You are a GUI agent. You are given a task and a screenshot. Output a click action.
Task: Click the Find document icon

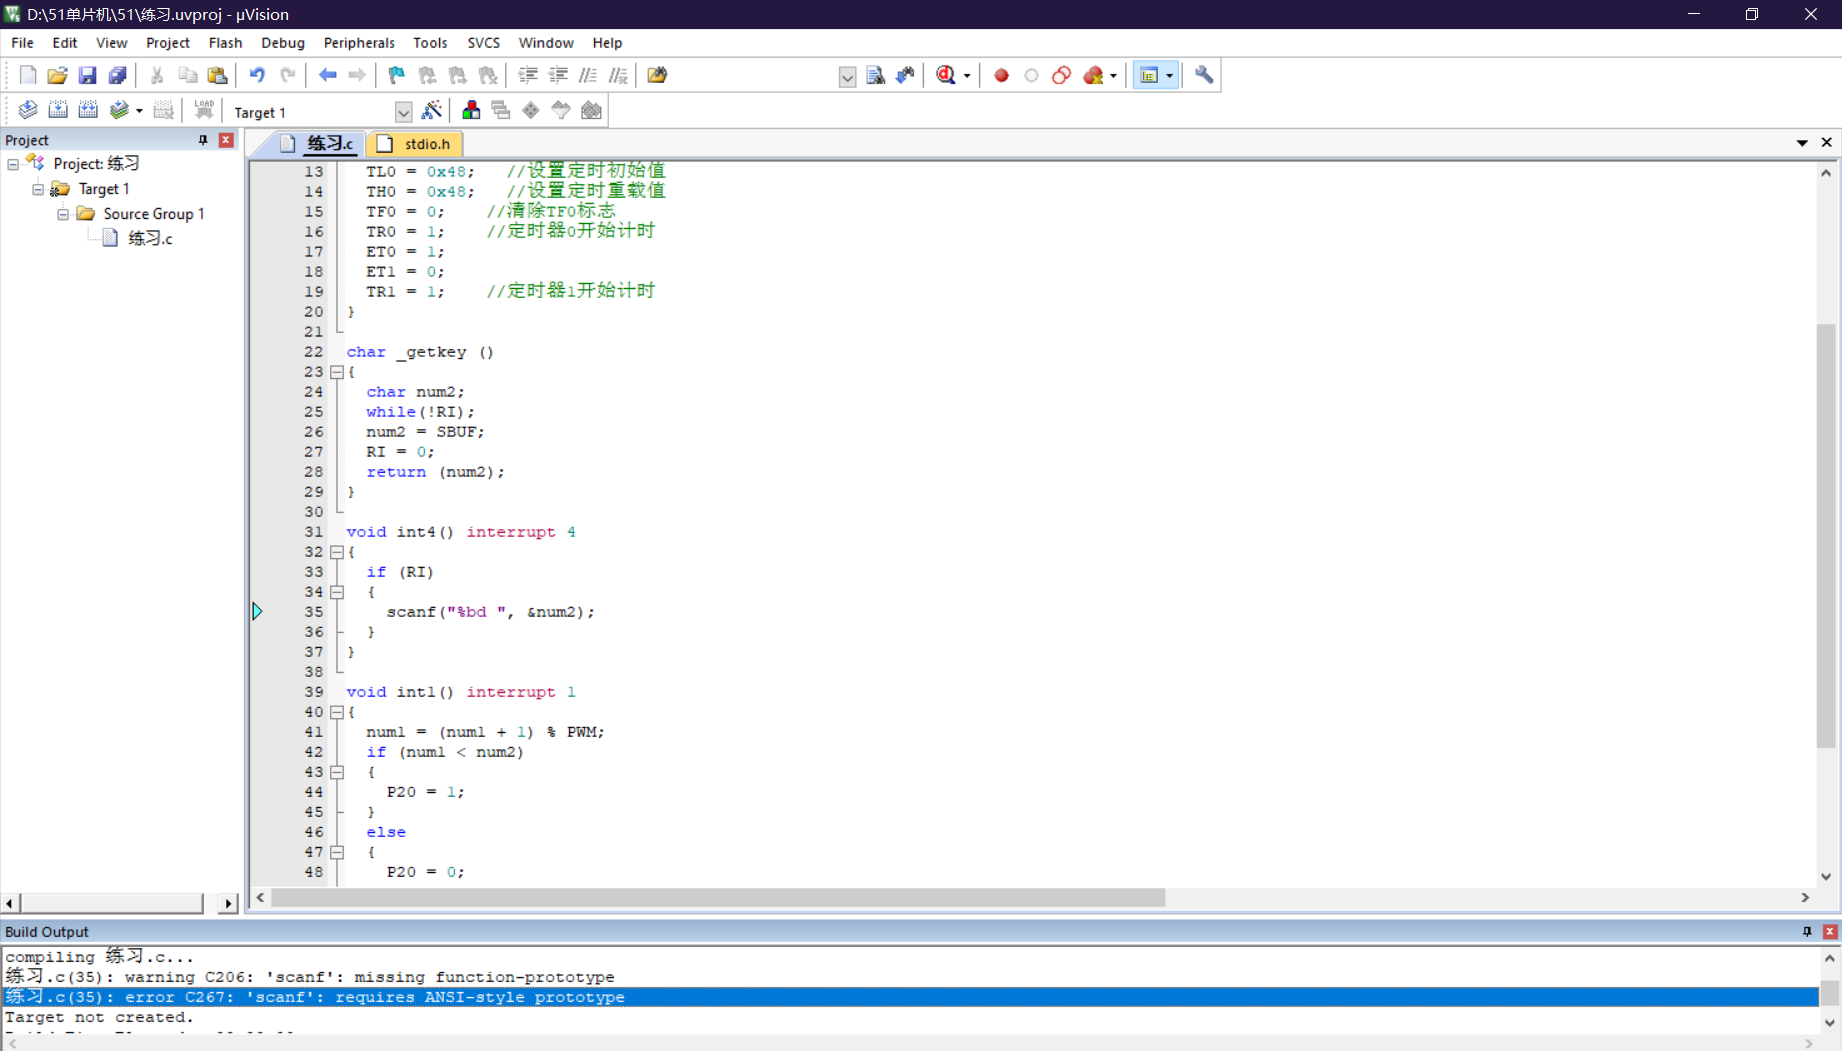[x=876, y=75]
